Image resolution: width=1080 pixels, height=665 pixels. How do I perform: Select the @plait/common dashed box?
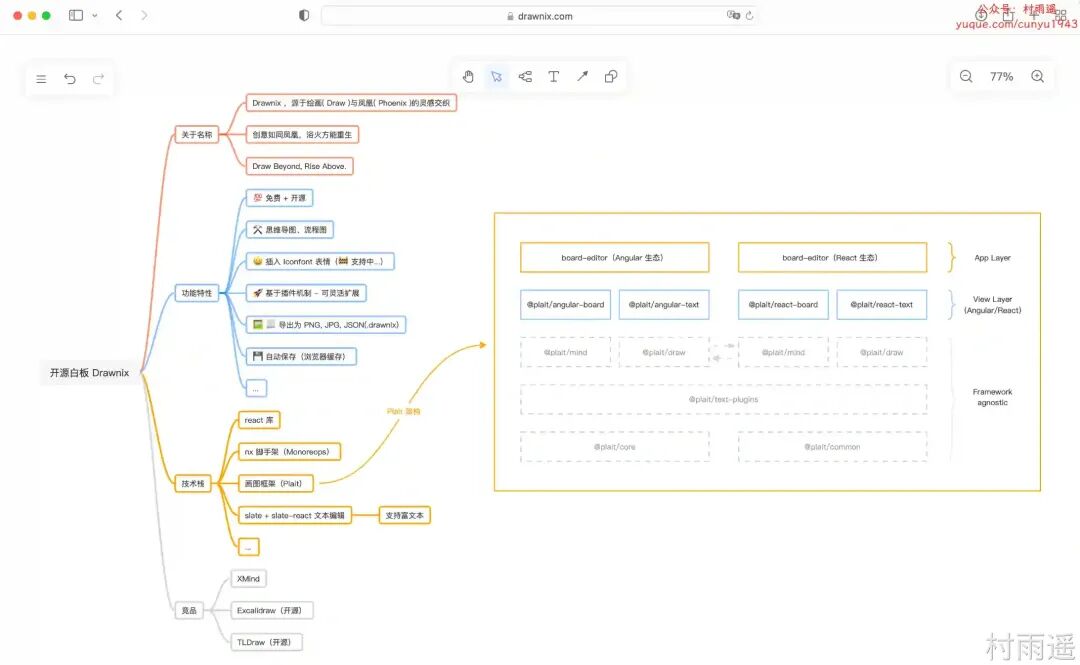tap(832, 447)
